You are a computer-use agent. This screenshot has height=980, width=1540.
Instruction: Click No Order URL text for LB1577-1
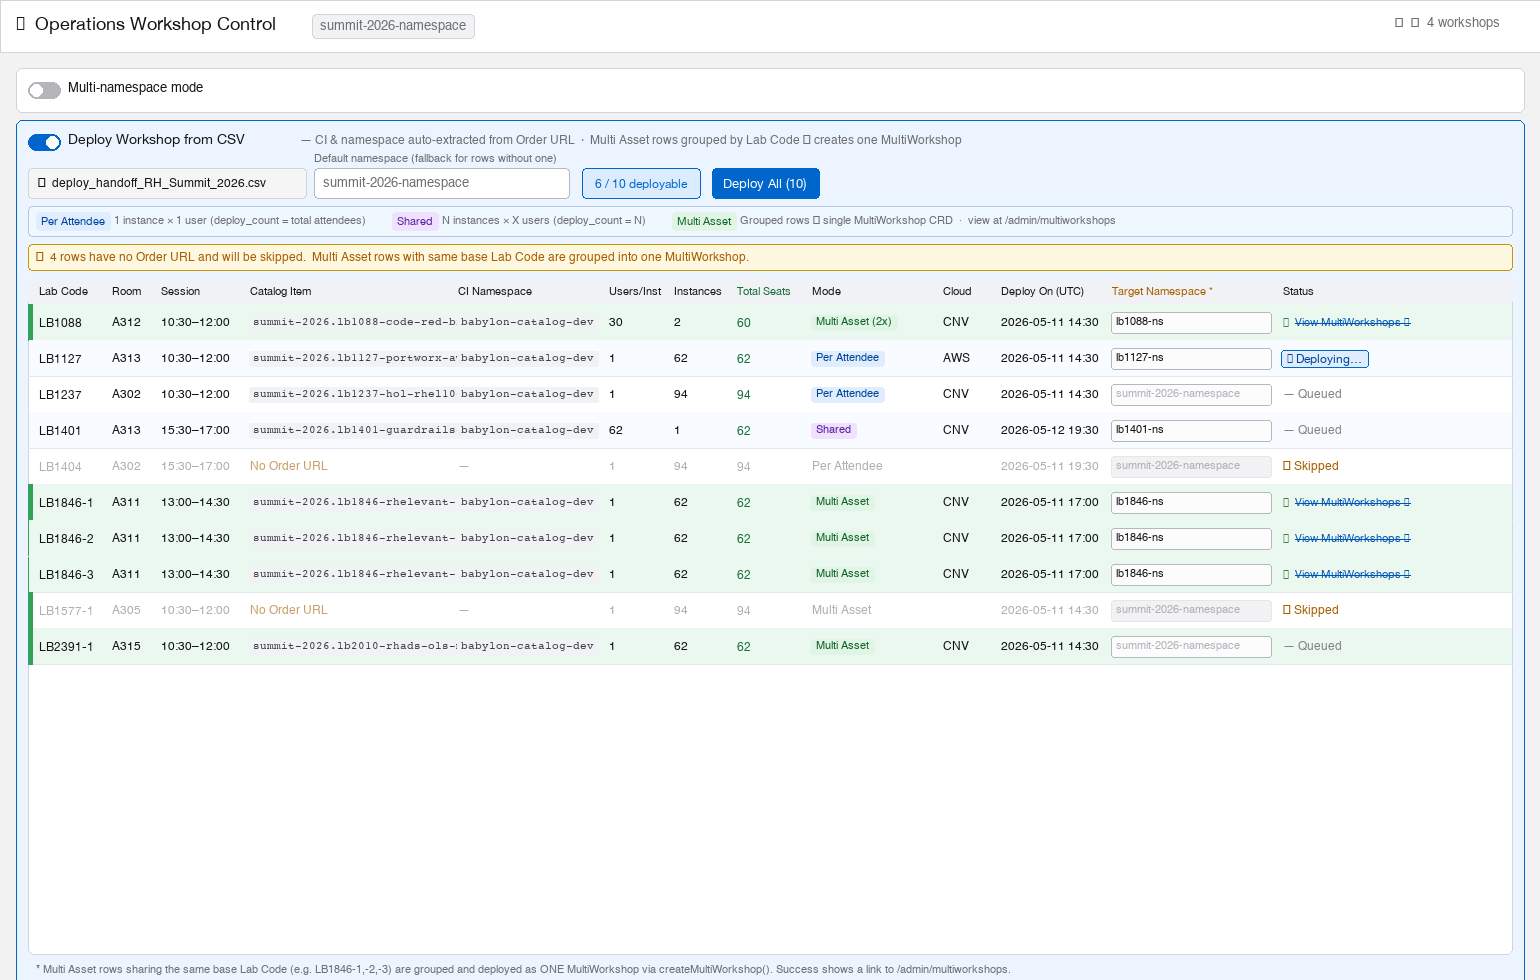[288, 610]
